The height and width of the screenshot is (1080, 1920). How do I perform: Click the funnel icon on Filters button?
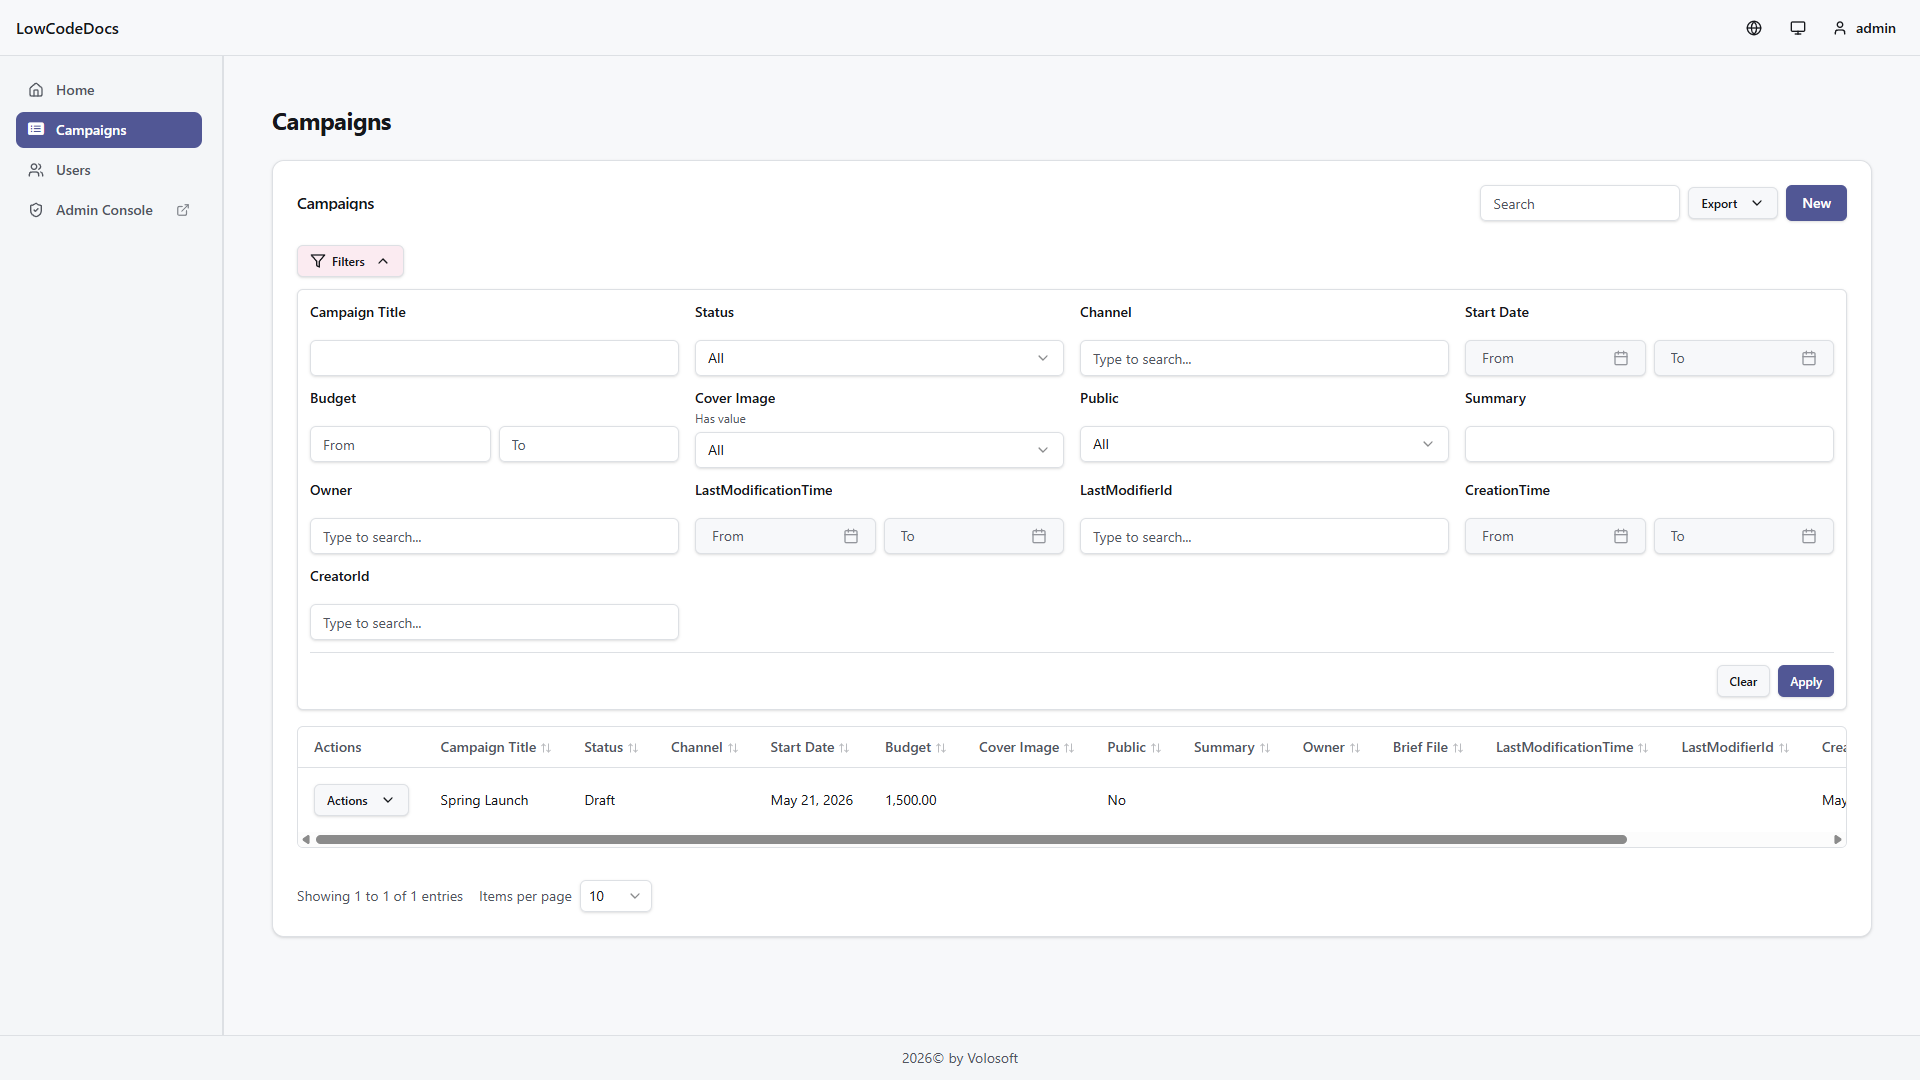(x=318, y=261)
